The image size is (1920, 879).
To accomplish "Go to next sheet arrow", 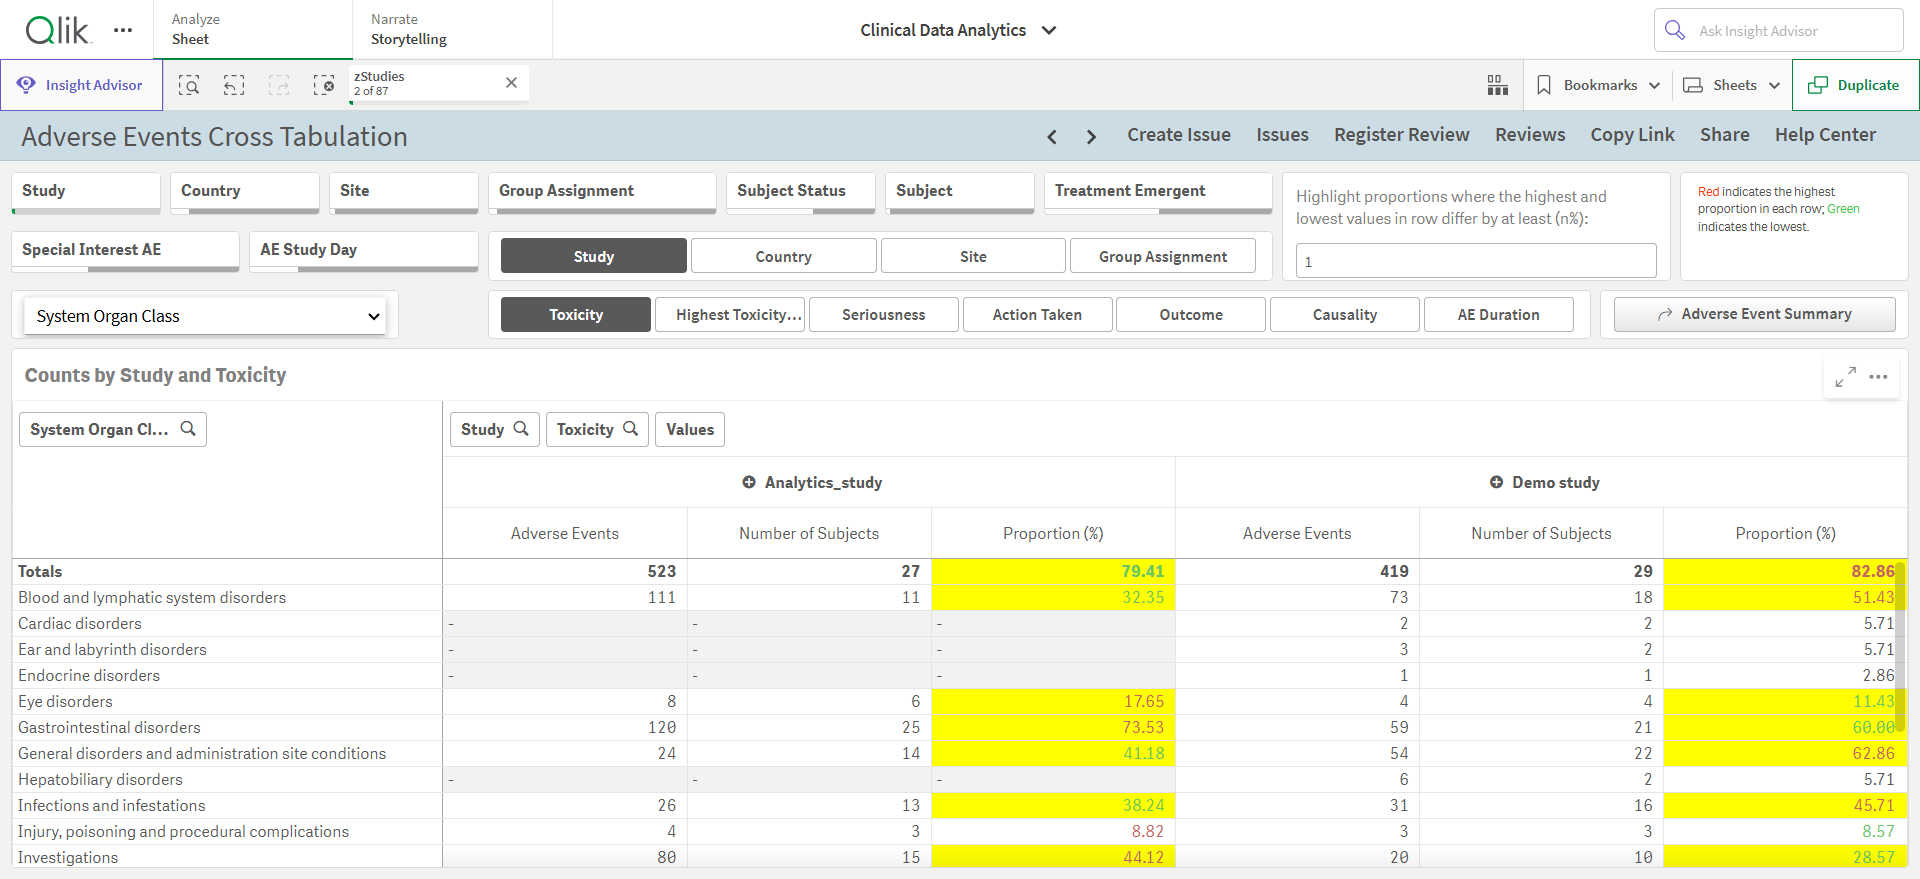I will (1091, 136).
